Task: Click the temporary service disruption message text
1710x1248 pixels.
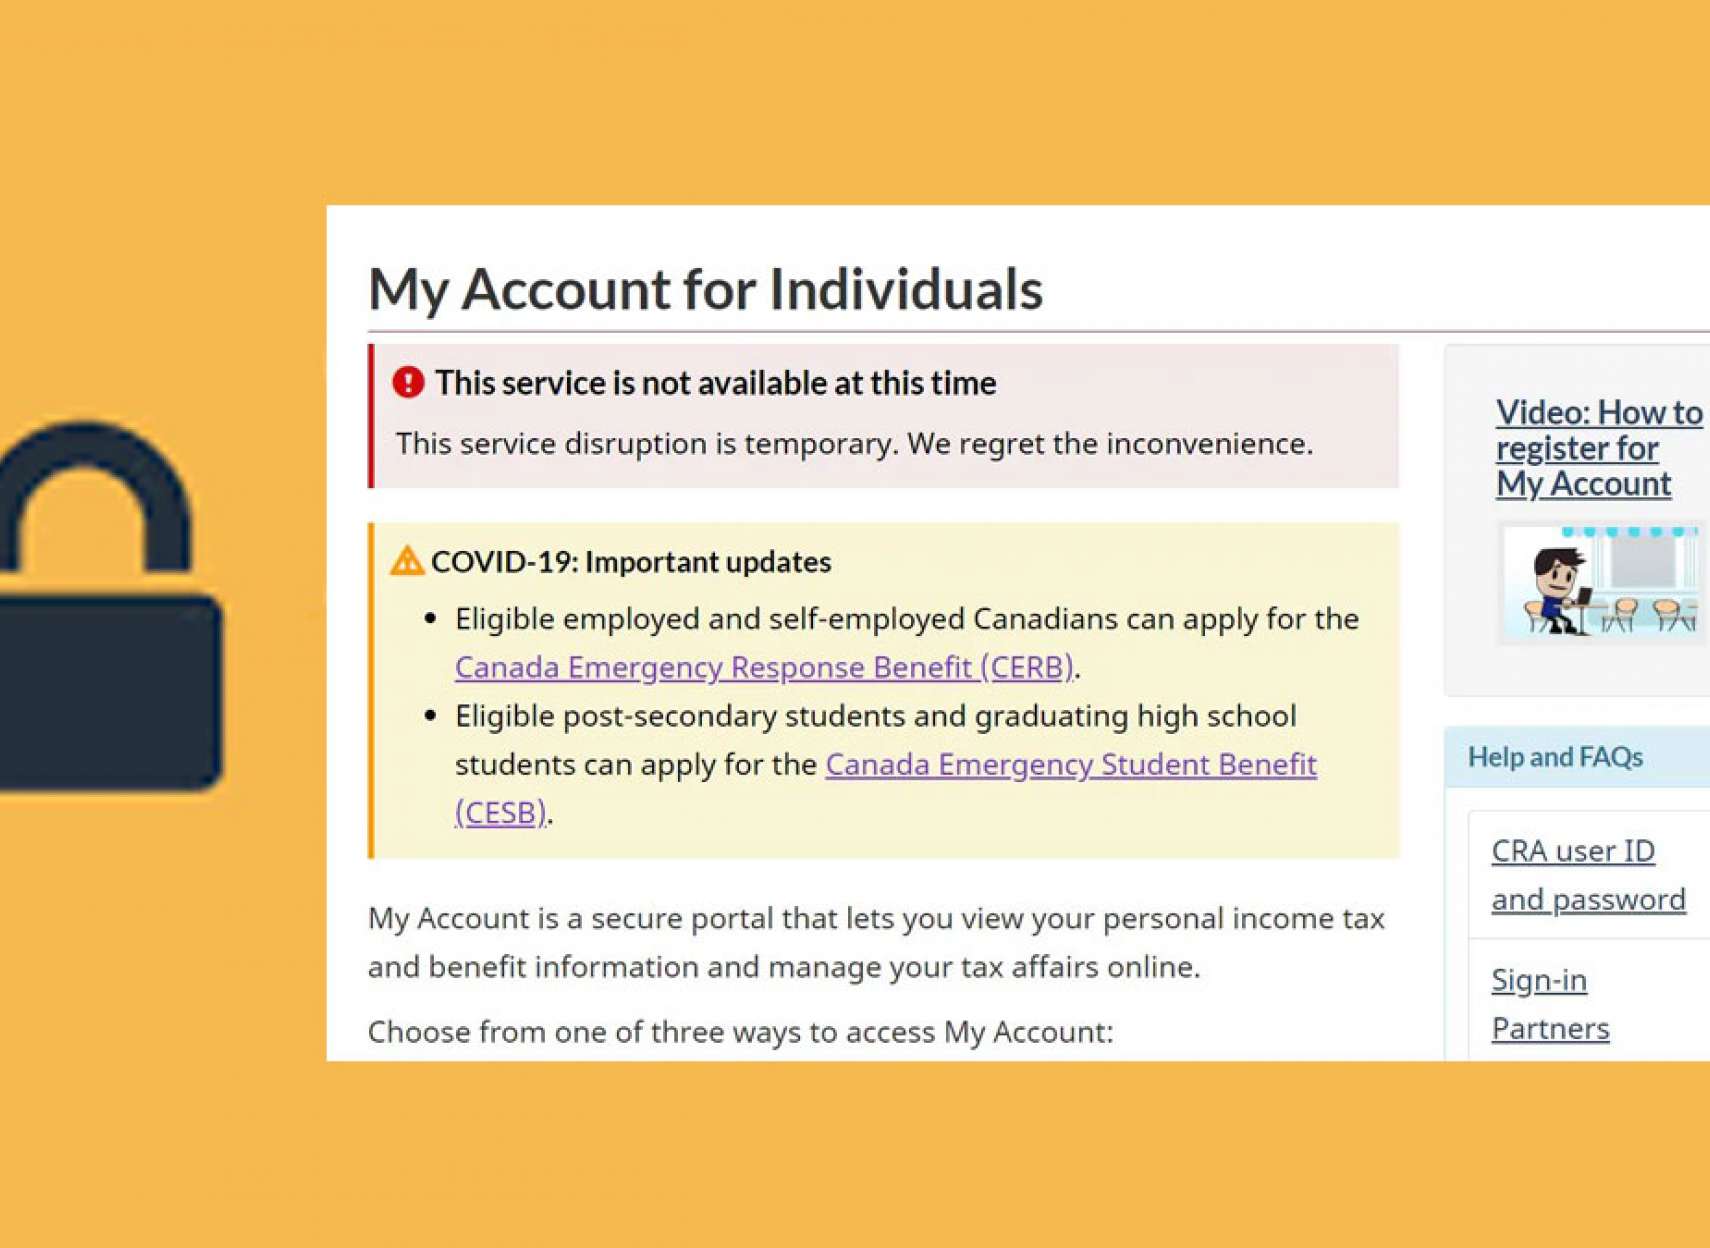Action: pyautogui.click(x=854, y=444)
